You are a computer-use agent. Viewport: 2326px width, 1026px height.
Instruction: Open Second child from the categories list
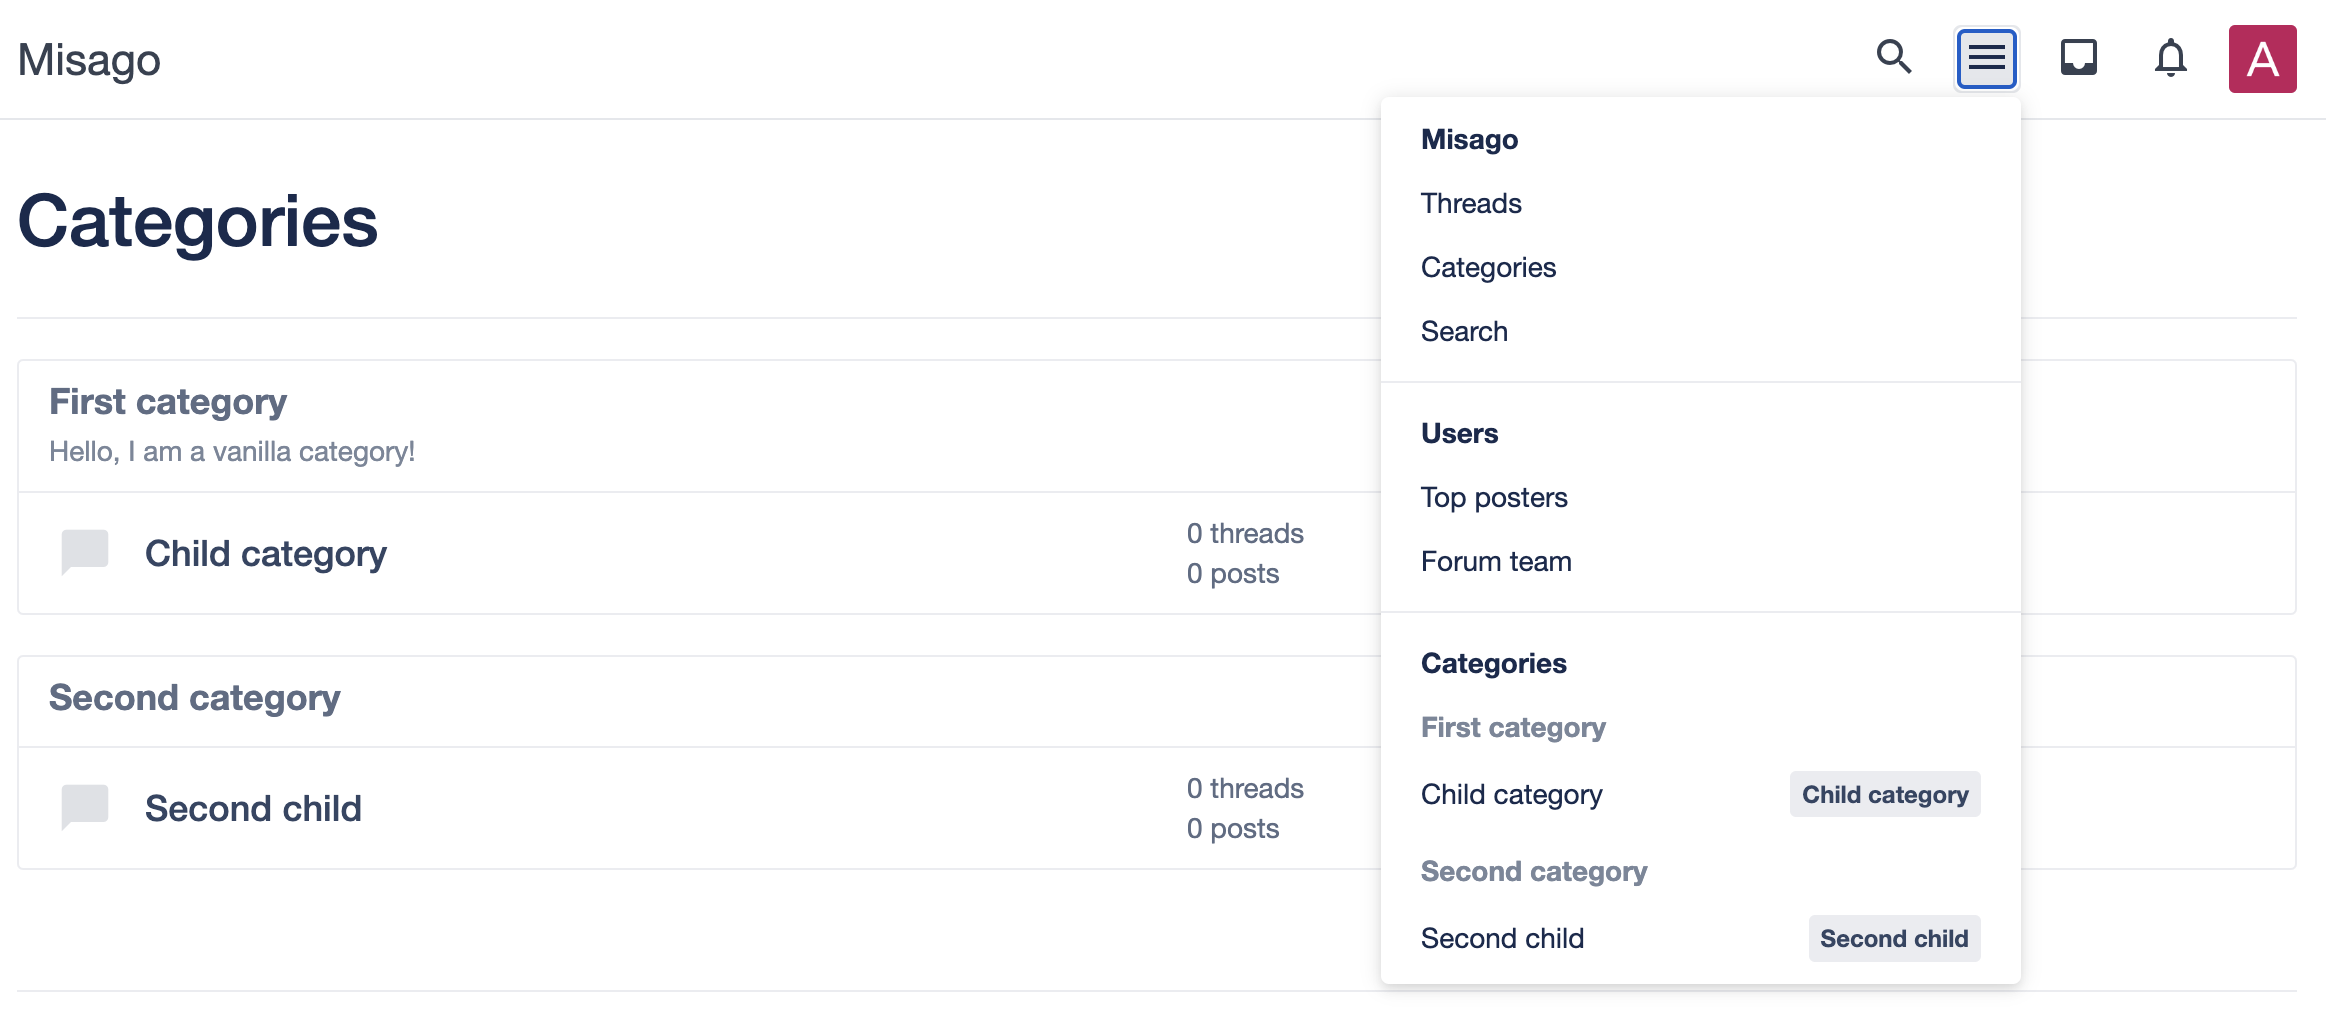coord(253,809)
